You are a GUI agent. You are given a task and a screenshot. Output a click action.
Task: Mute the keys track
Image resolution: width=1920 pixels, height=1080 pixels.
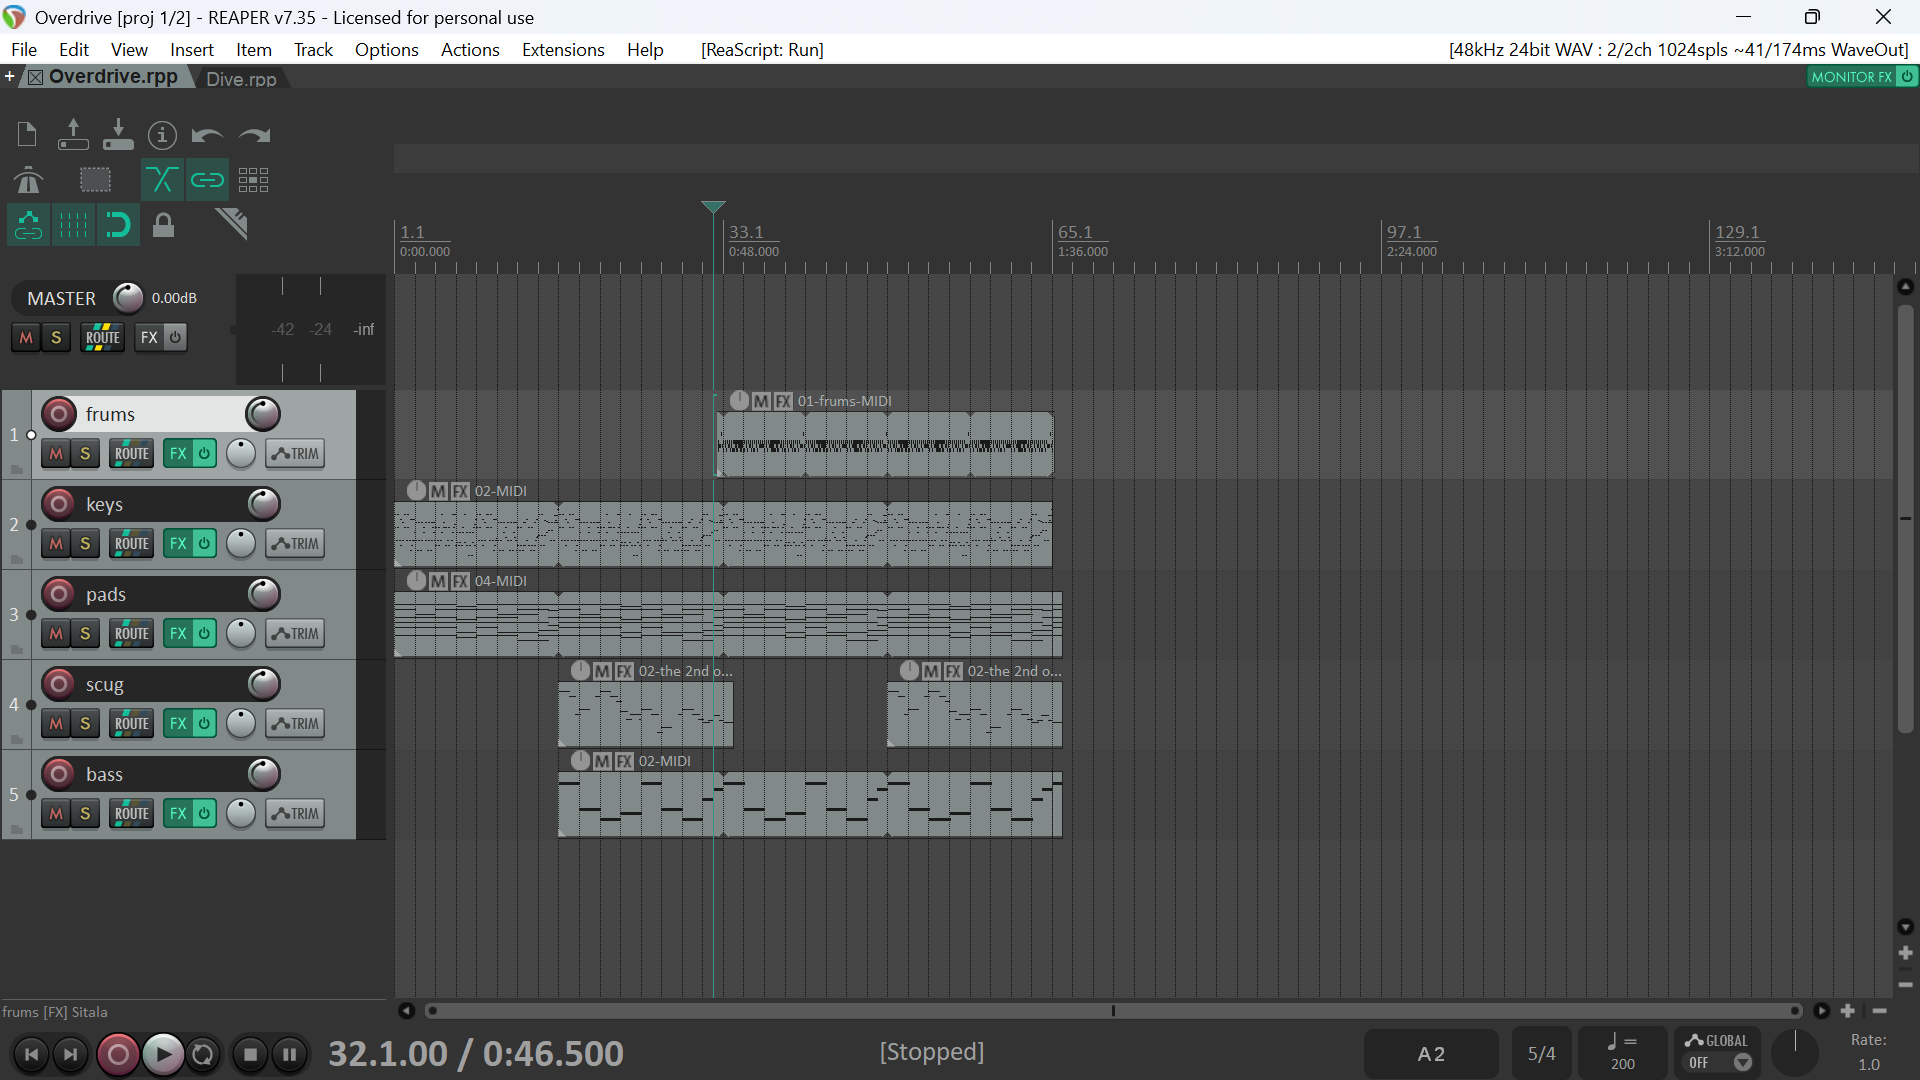tap(56, 544)
